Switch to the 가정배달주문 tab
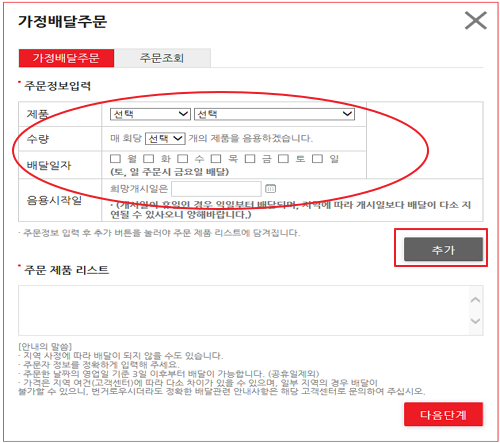 pos(66,58)
